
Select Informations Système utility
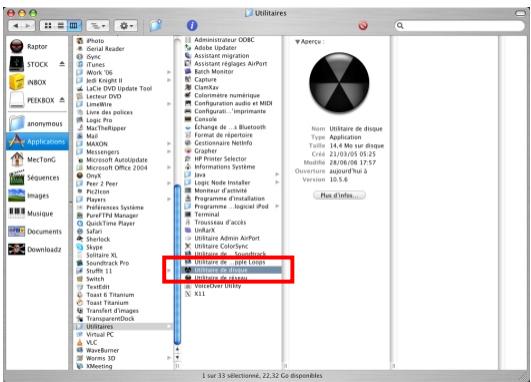pos(224,167)
